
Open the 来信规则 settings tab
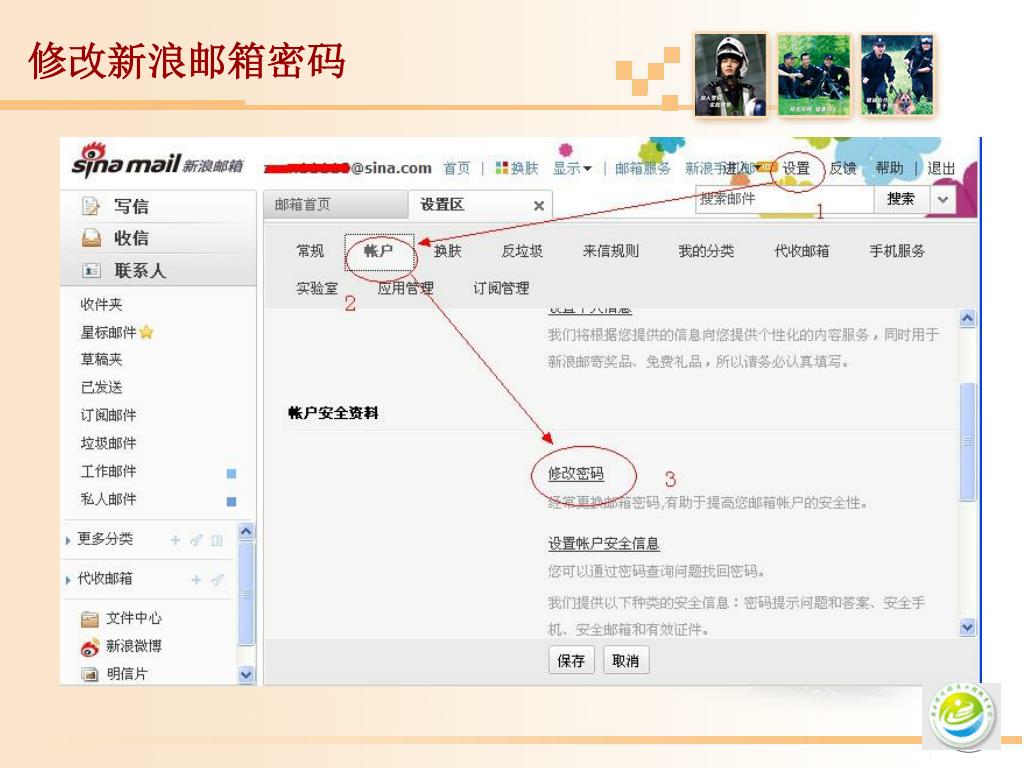611,251
